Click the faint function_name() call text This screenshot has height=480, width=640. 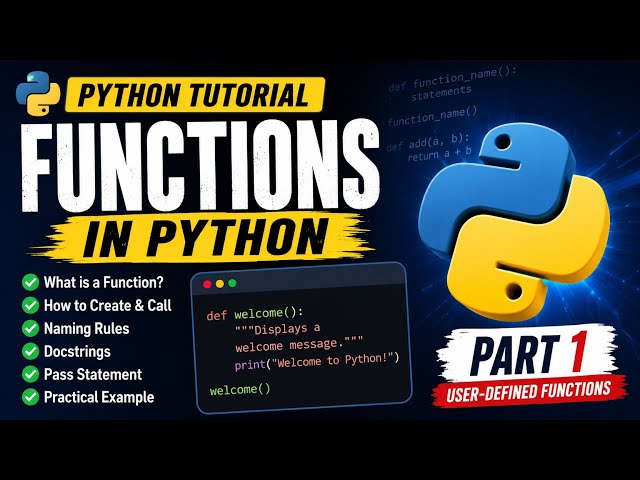click(x=432, y=116)
